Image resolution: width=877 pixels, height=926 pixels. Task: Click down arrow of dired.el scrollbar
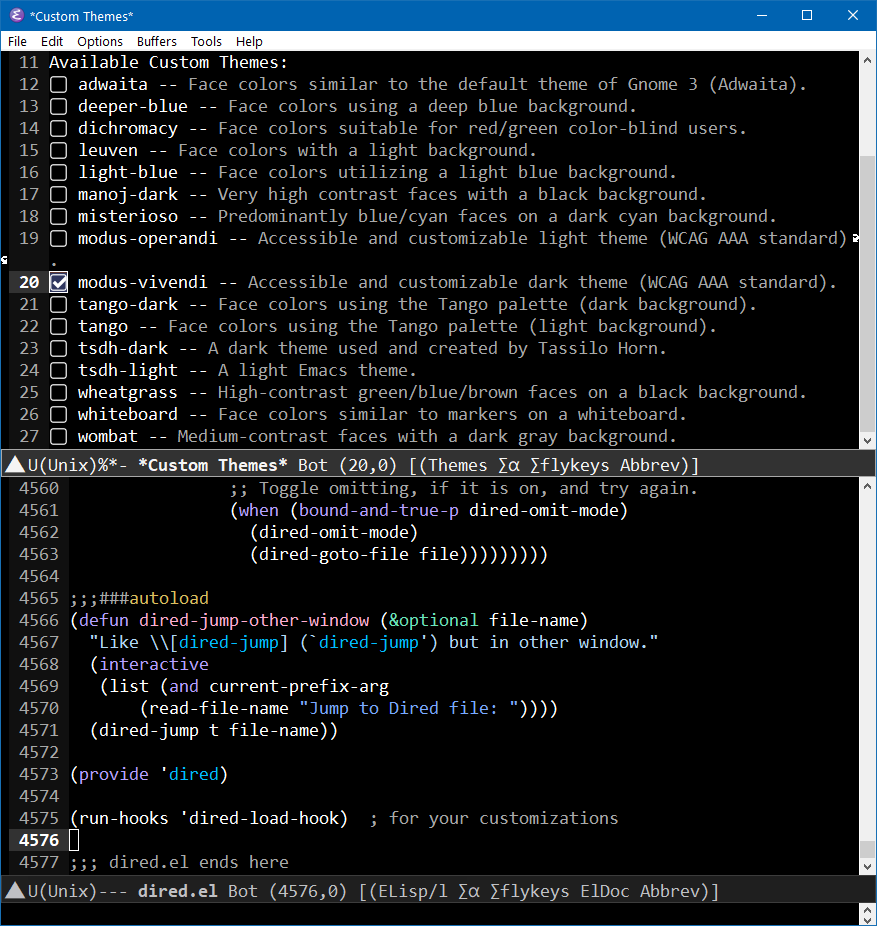click(867, 867)
